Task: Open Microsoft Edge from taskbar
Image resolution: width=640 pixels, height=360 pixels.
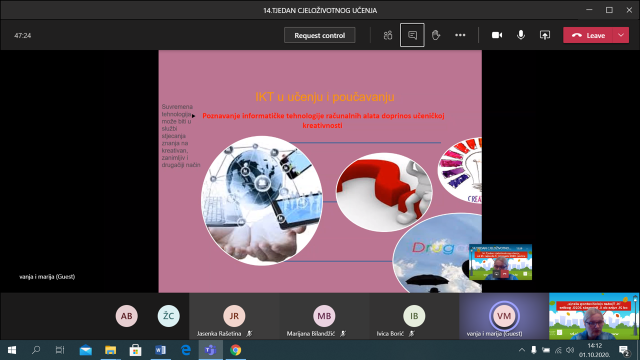Action: click(x=186, y=350)
